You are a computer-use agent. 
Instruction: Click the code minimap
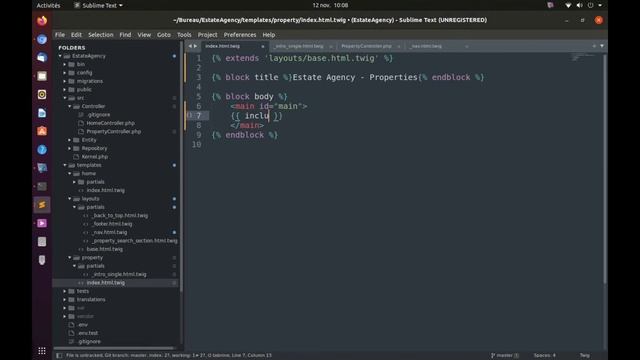pos(583,58)
